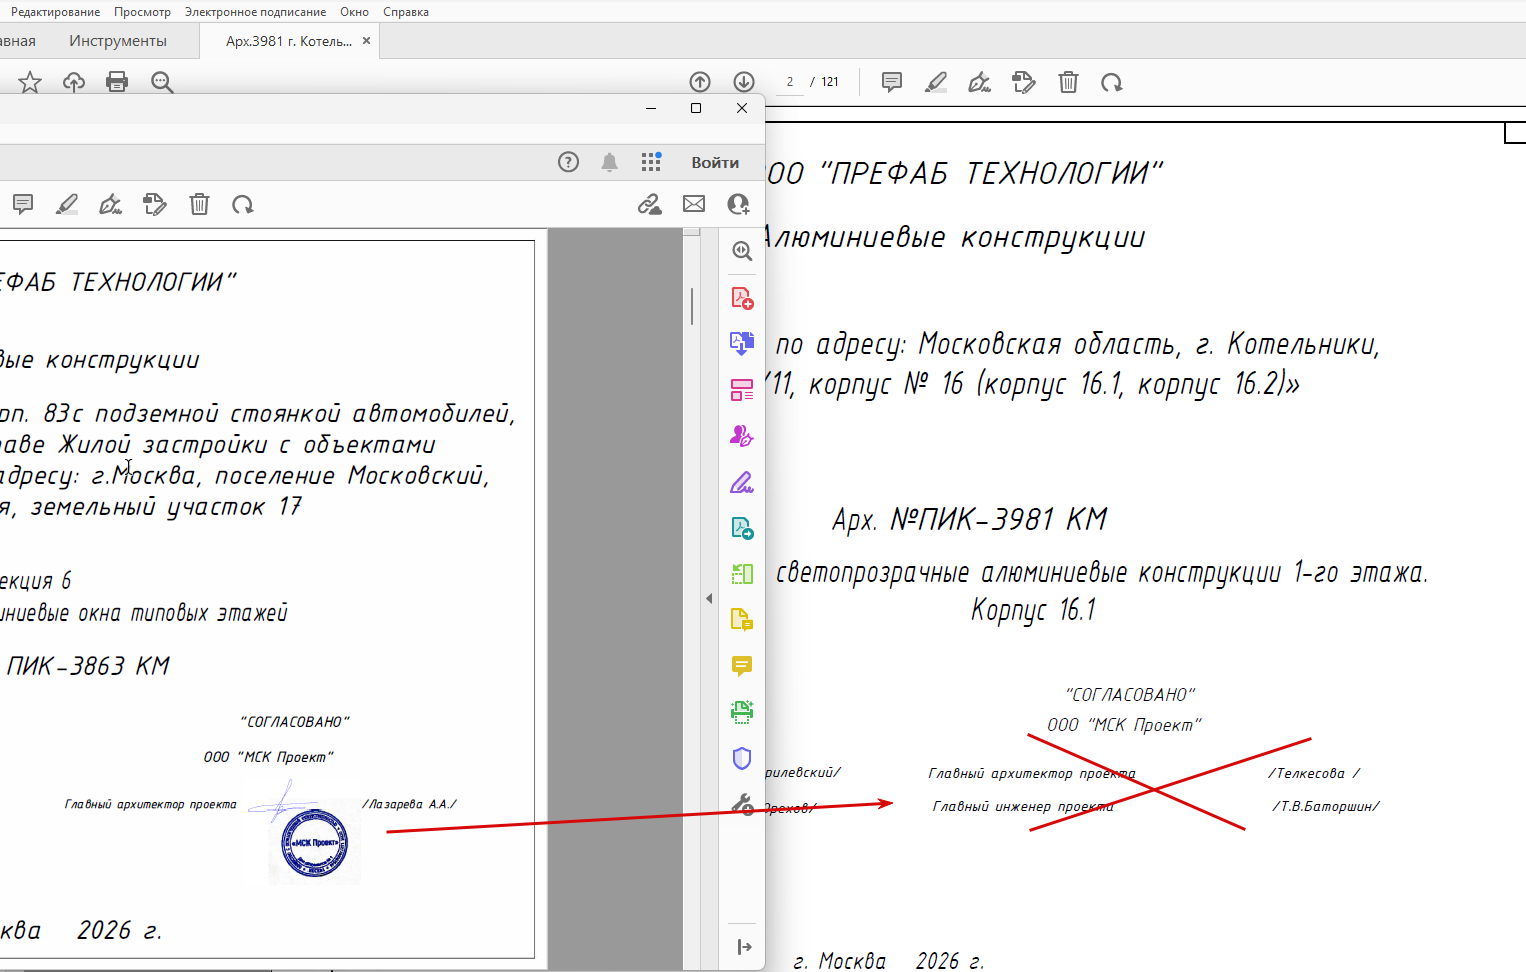This screenshot has width=1526, height=972.
Task: Open the Инструменты tab
Action: pyautogui.click(x=118, y=41)
